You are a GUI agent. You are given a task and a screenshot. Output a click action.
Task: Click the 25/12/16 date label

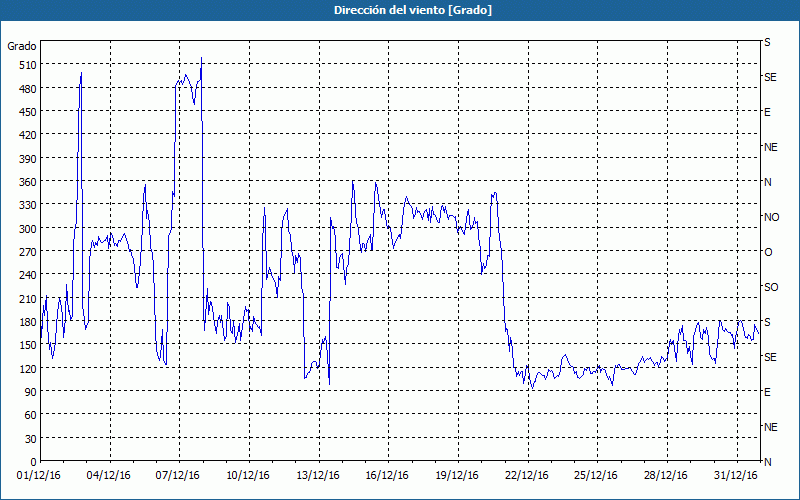pos(596,476)
